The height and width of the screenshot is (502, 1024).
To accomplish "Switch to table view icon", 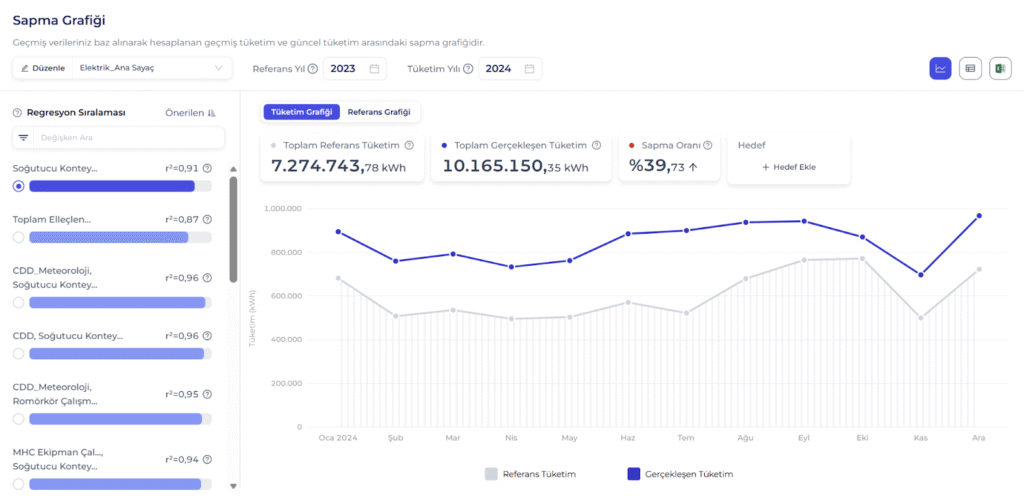I will (x=969, y=68).
